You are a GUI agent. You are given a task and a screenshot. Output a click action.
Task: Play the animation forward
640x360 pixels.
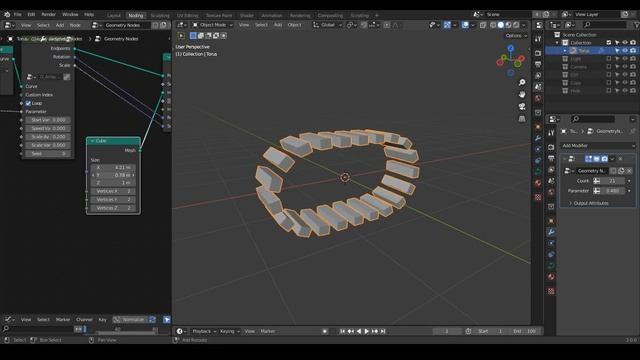pyautogui.click(x=367, y=331)
